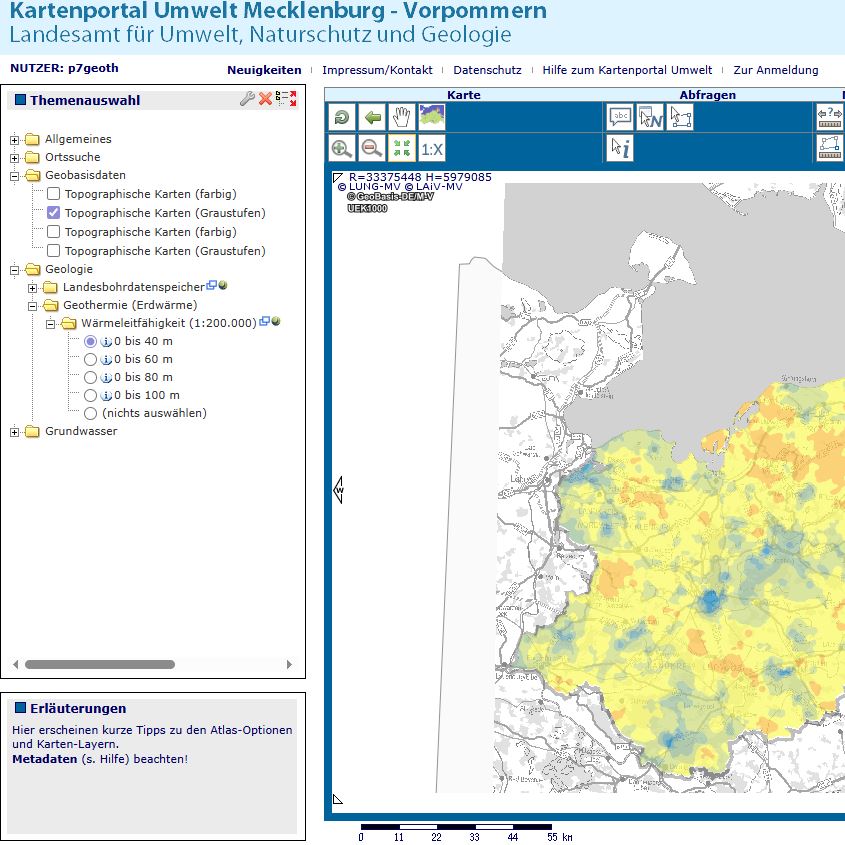
Task: Check the second Topographische Karten (farbig) box
Action: (x=53, y=231)
